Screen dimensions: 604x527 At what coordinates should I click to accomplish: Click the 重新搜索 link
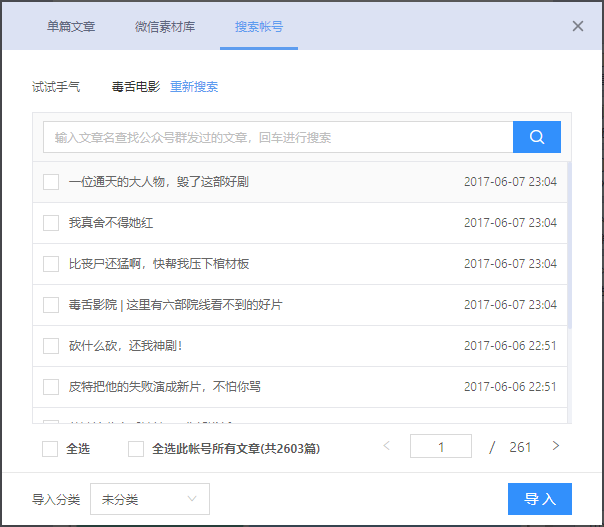point(194,86)
